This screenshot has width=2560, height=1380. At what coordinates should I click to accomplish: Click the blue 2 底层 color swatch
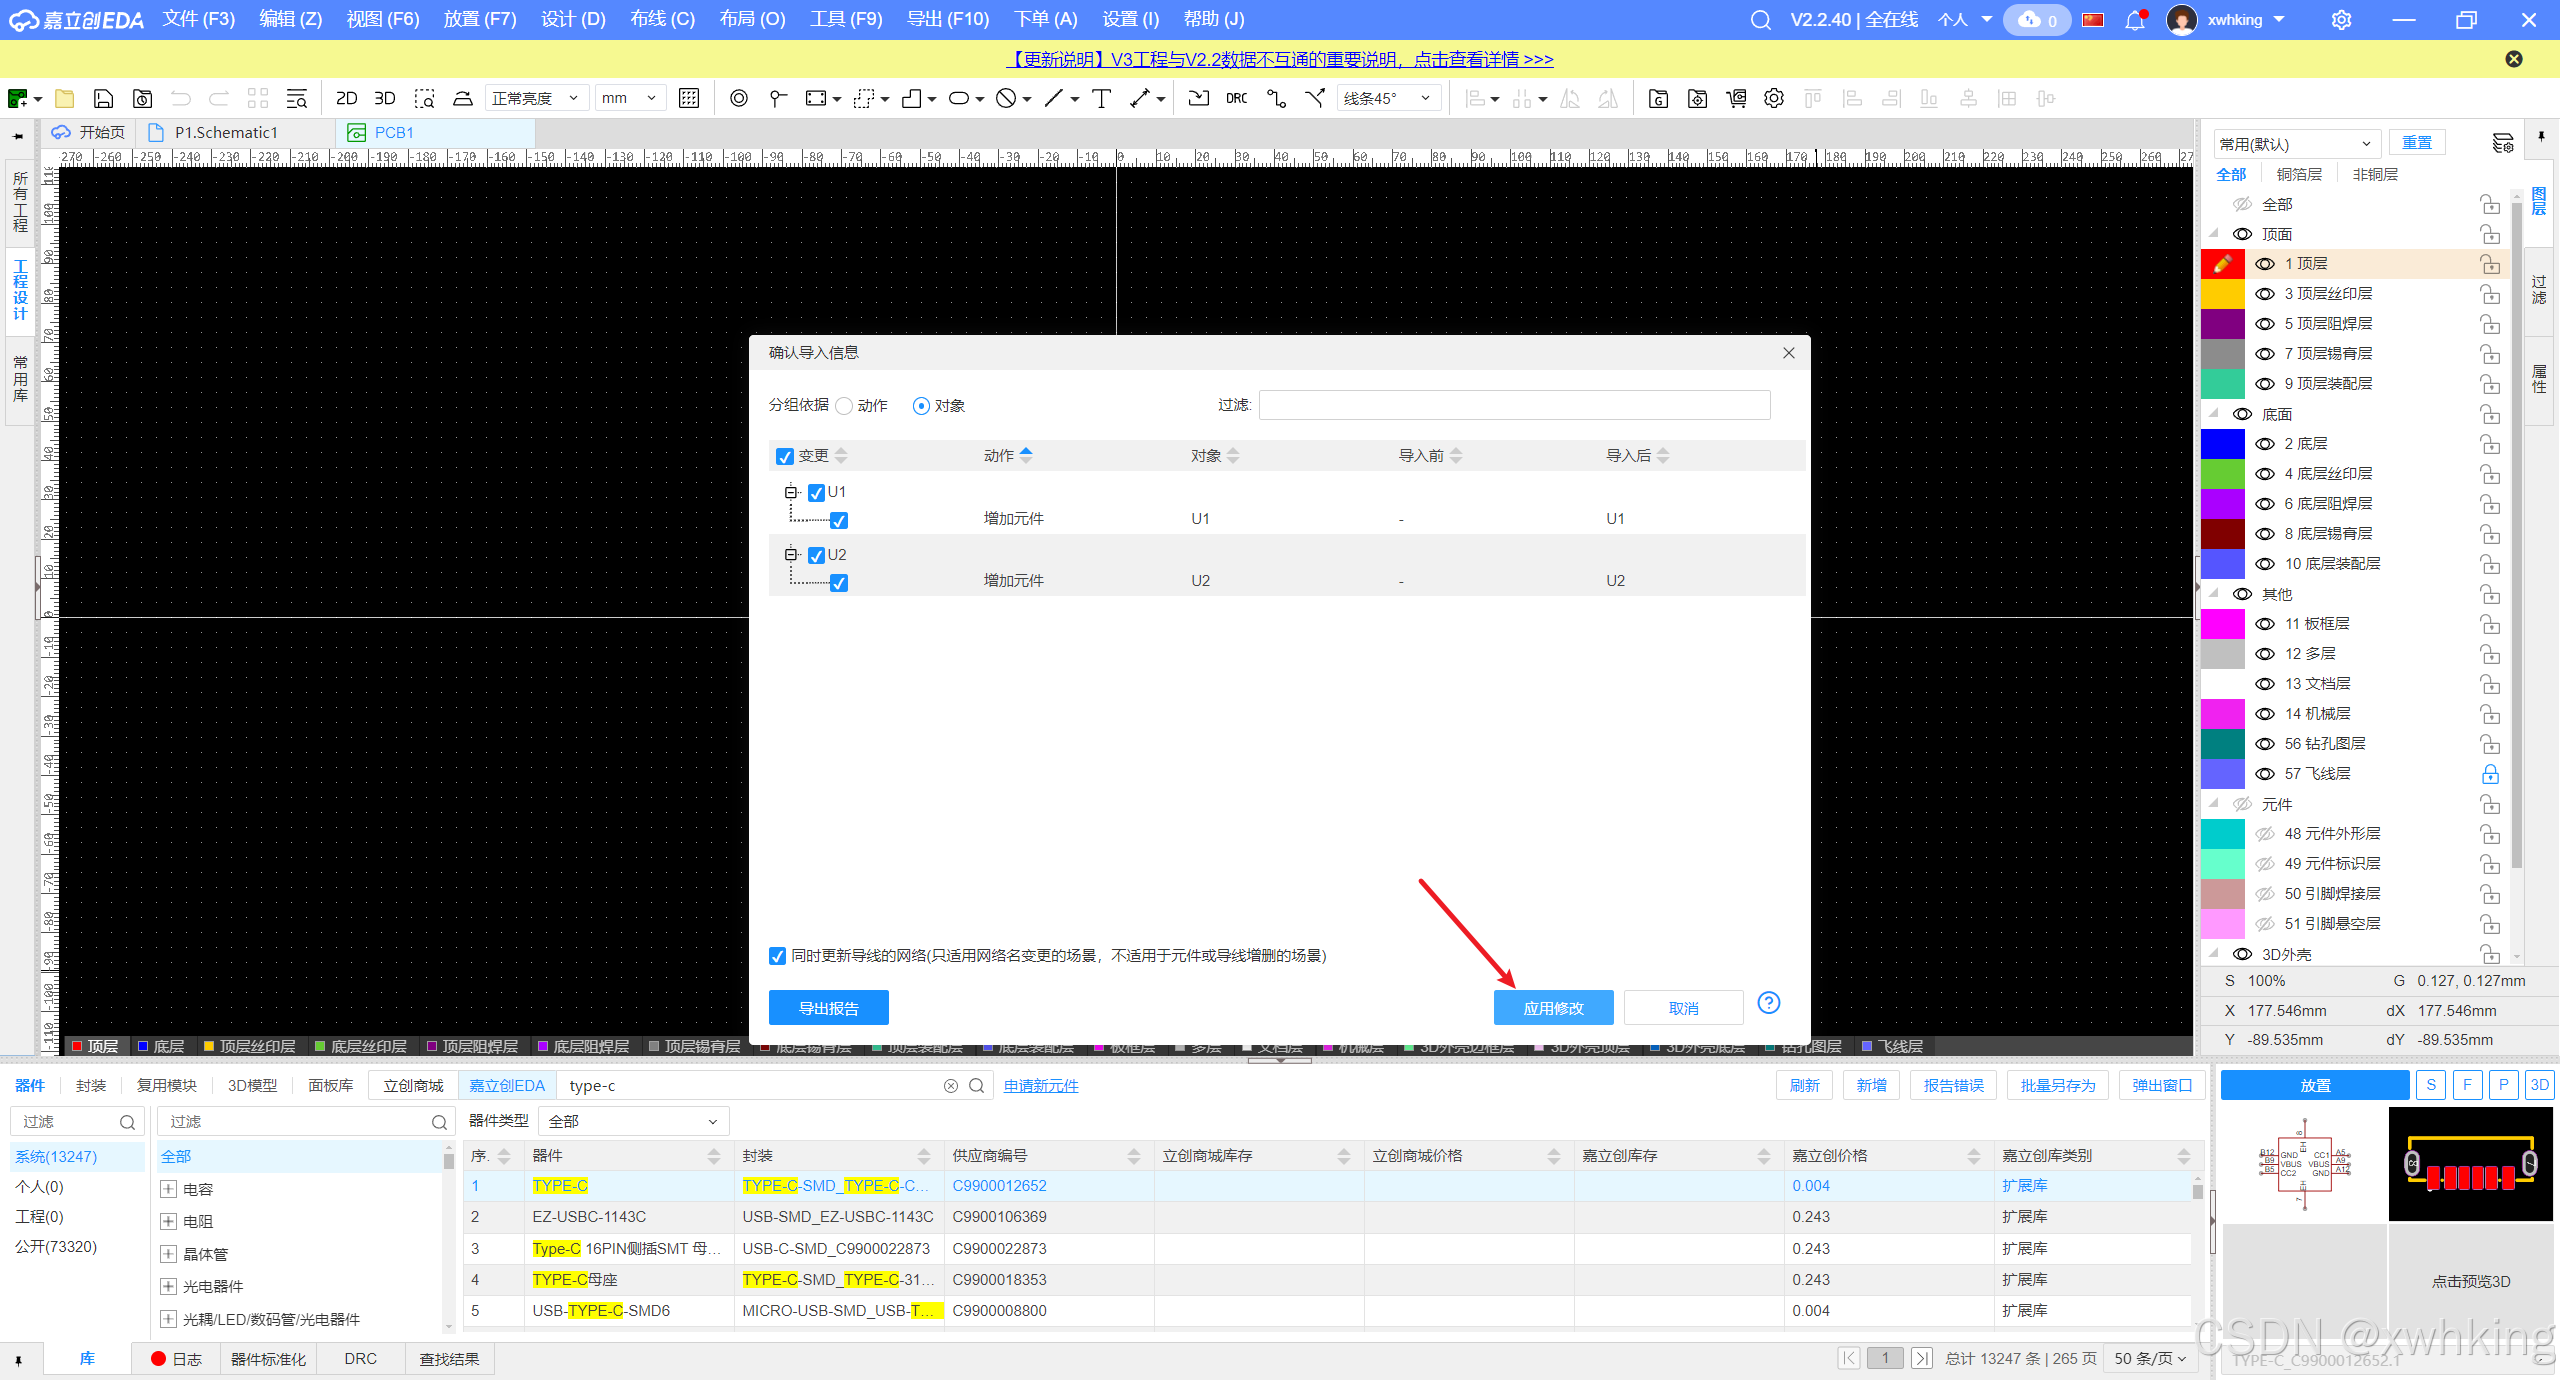click(x=2222, y=444)
